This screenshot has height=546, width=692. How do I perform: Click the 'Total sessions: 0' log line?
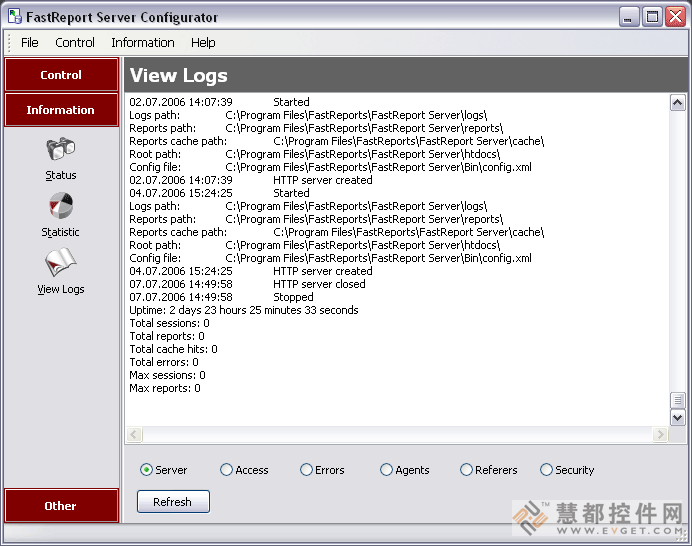(169, 323)
